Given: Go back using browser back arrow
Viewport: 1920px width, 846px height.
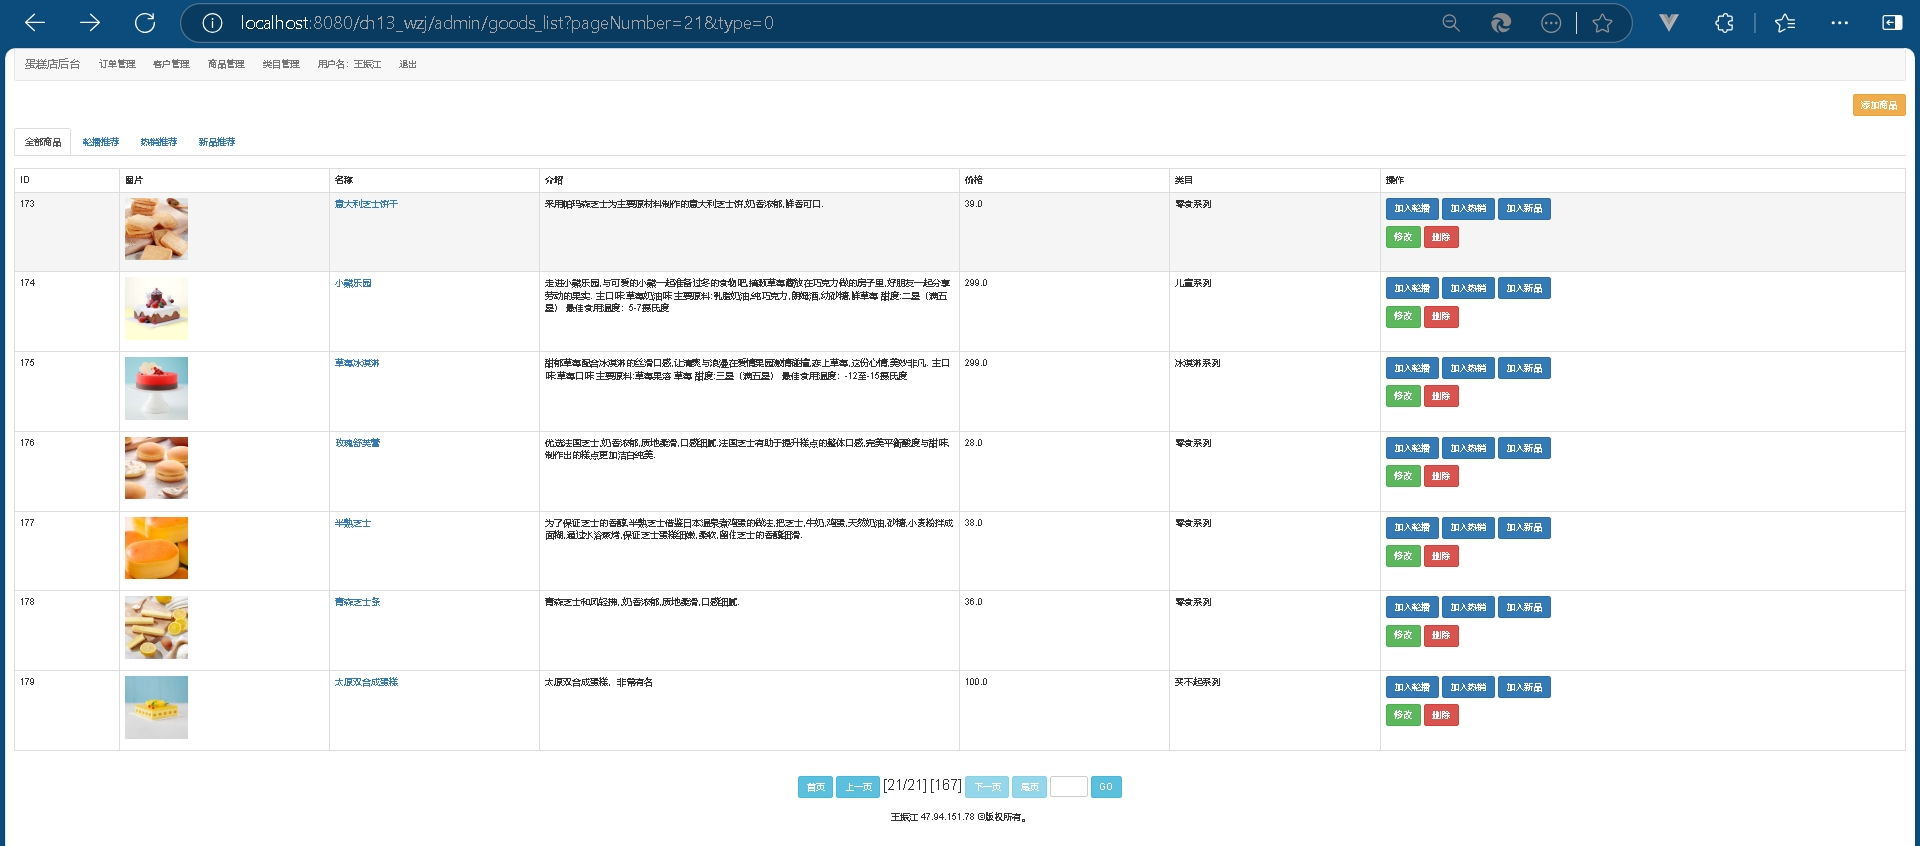Looking at the screenshot, I should pos(35,23).
